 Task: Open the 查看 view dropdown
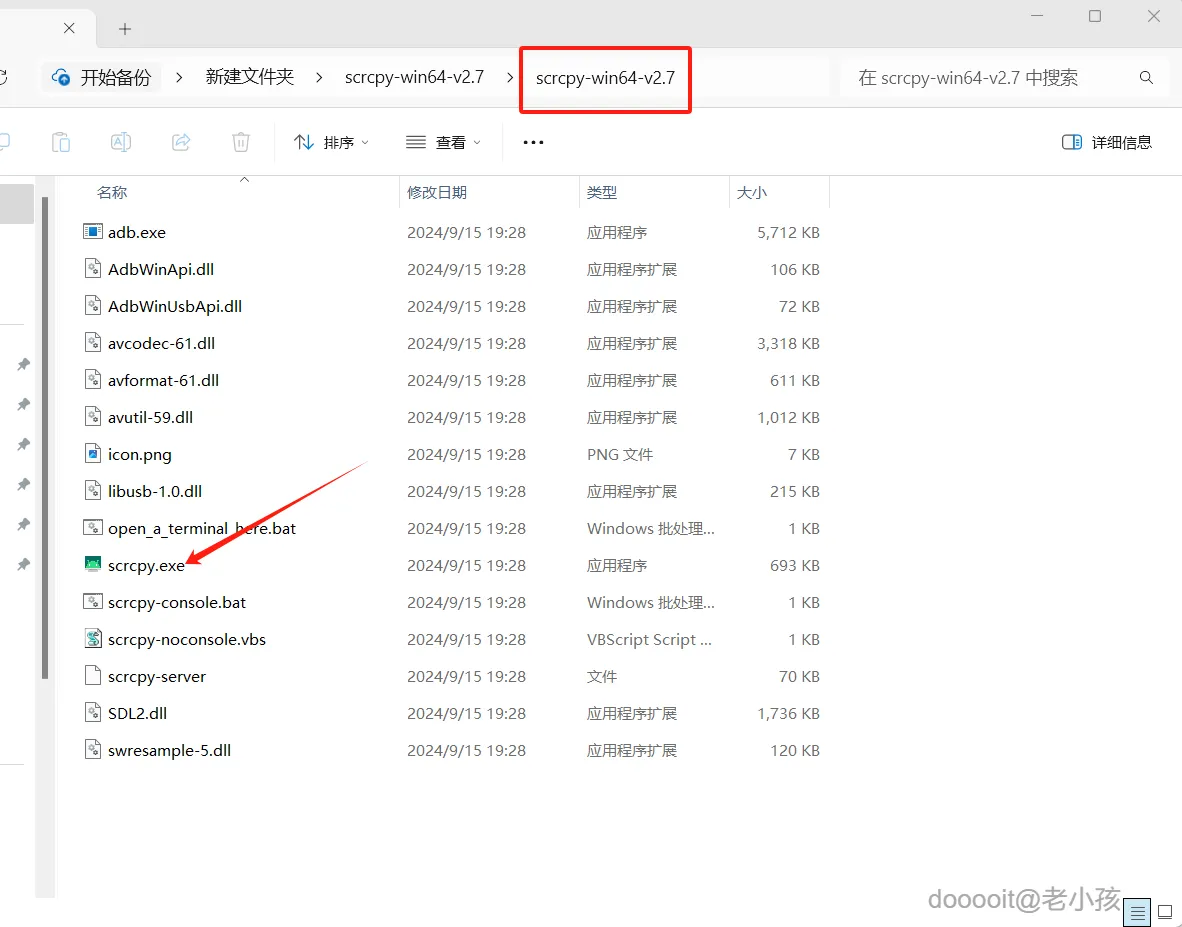(x=443, y=142)
